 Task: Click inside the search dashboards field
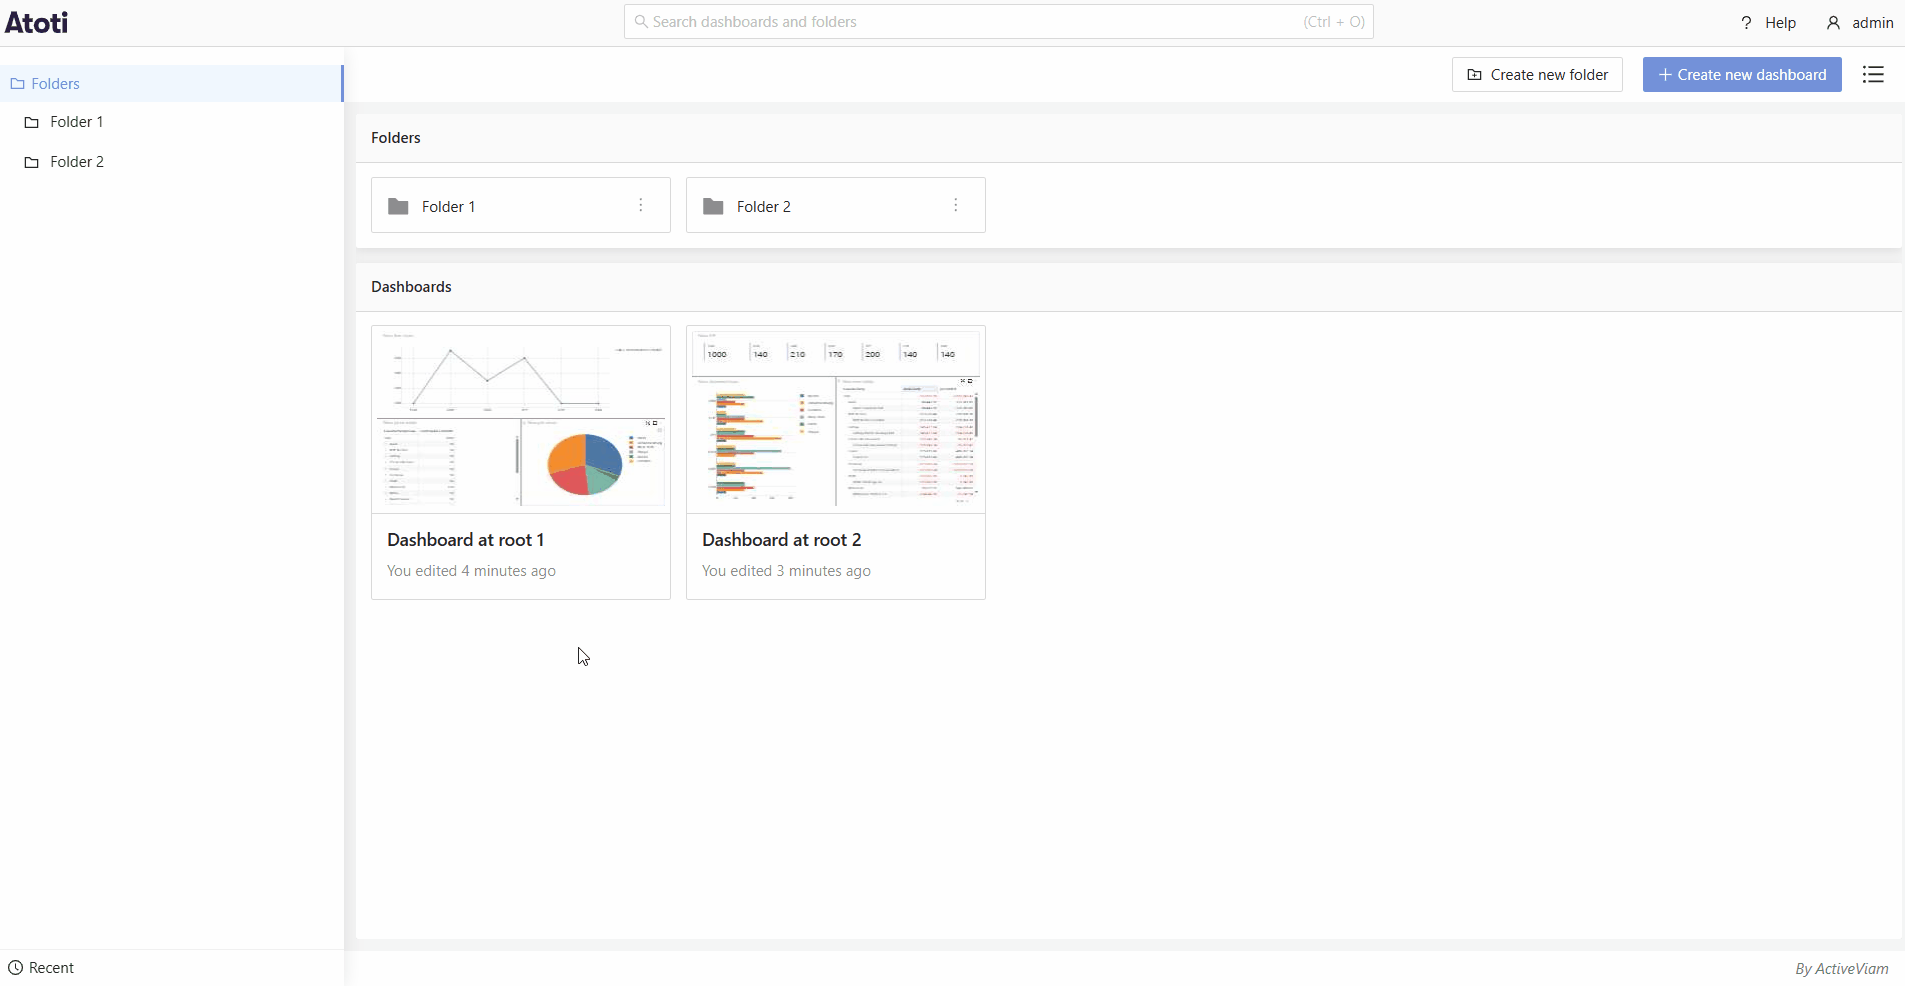point(900,21)
